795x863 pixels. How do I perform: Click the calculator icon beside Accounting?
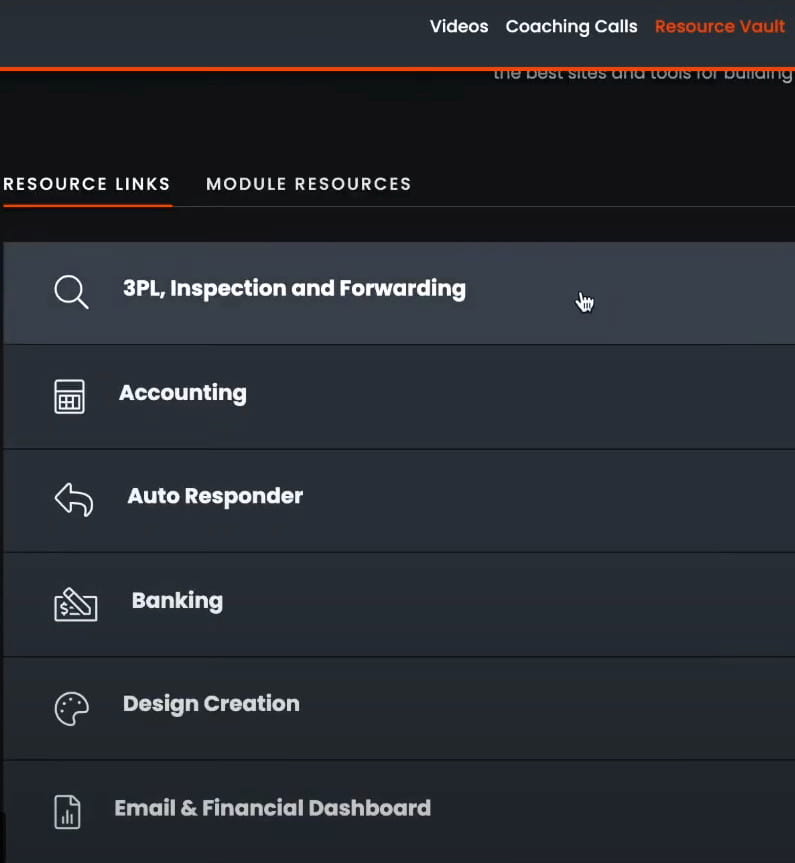click(69, 396)
